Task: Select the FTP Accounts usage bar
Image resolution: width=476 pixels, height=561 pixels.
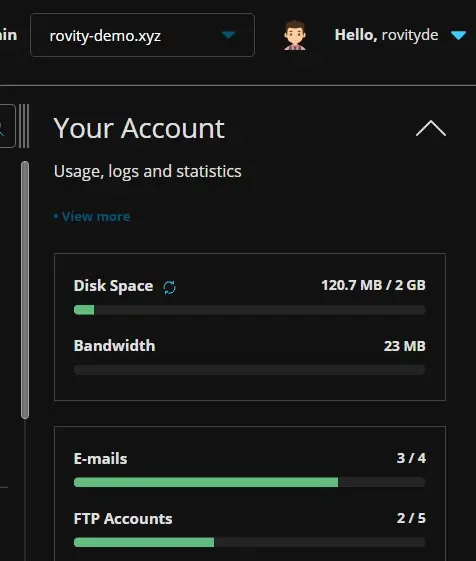Action: pyautogui.click(x=249, y=542)
